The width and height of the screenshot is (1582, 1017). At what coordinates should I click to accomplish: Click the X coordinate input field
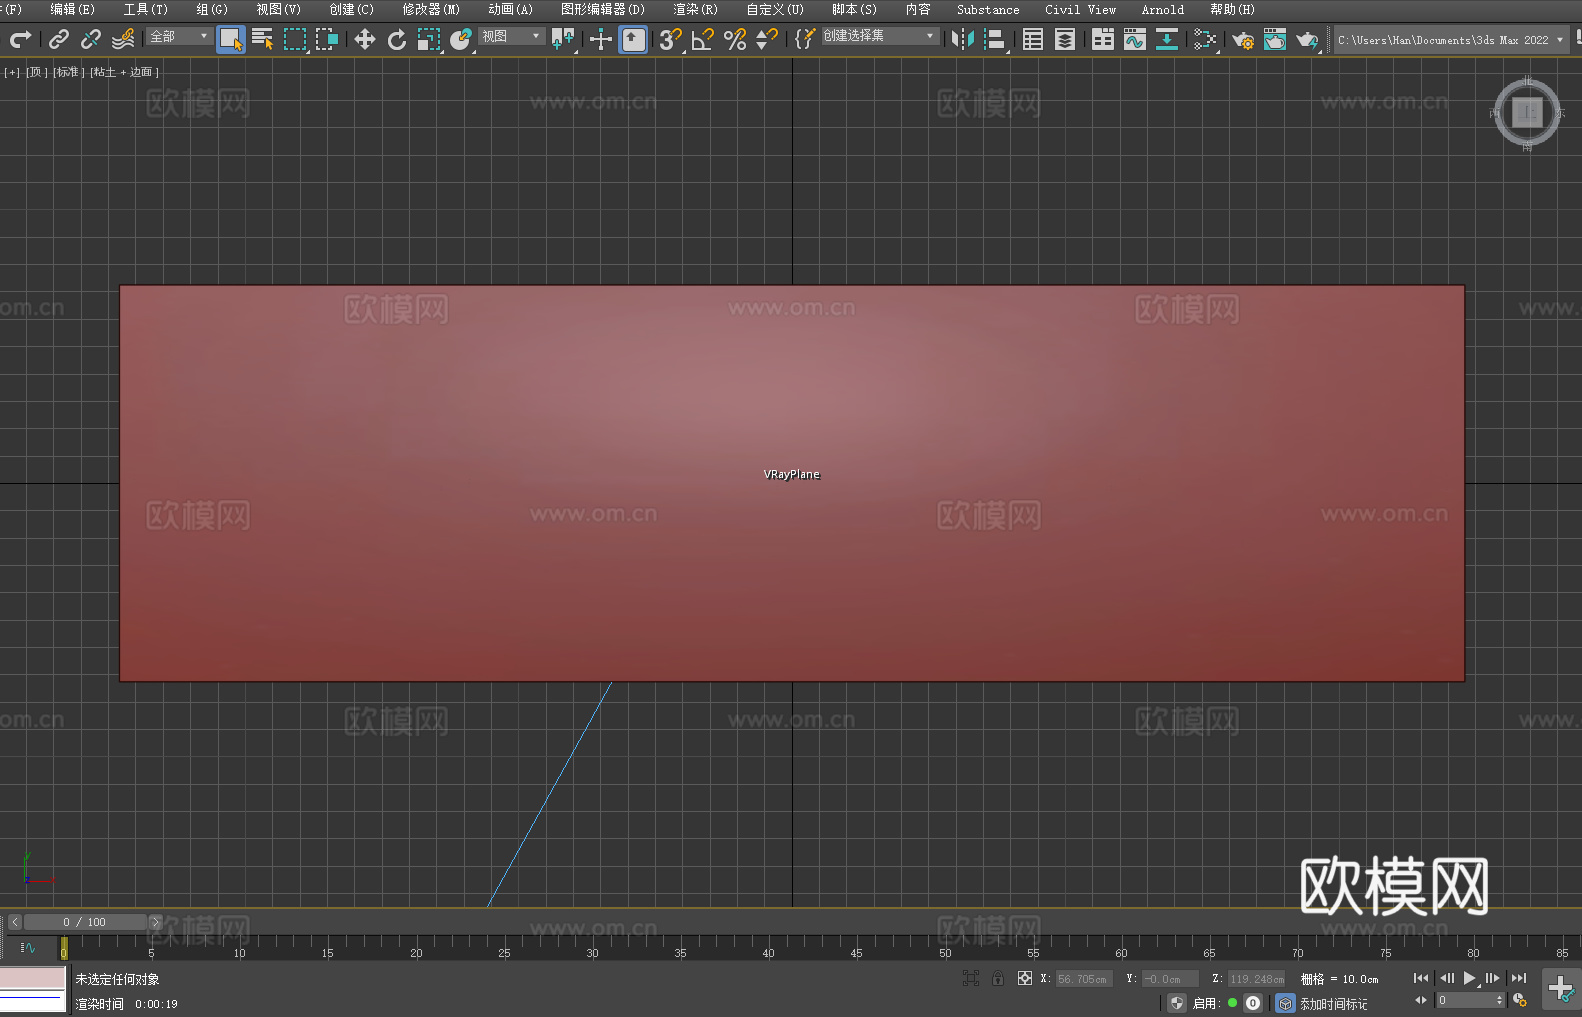(x=1083, y=979)
